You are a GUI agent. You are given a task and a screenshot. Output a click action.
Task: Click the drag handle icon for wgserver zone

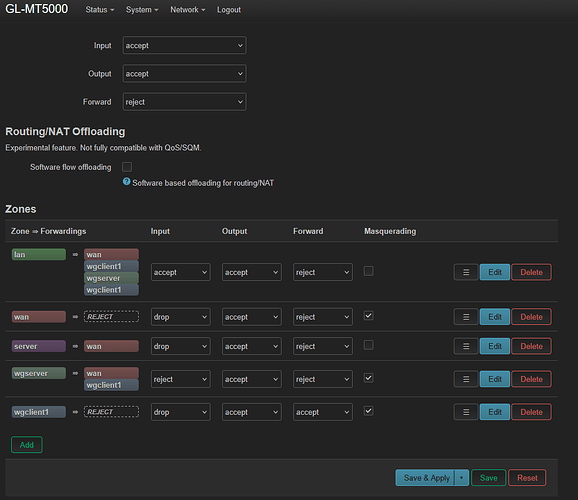pyautogui.click(x=466, y=379)
